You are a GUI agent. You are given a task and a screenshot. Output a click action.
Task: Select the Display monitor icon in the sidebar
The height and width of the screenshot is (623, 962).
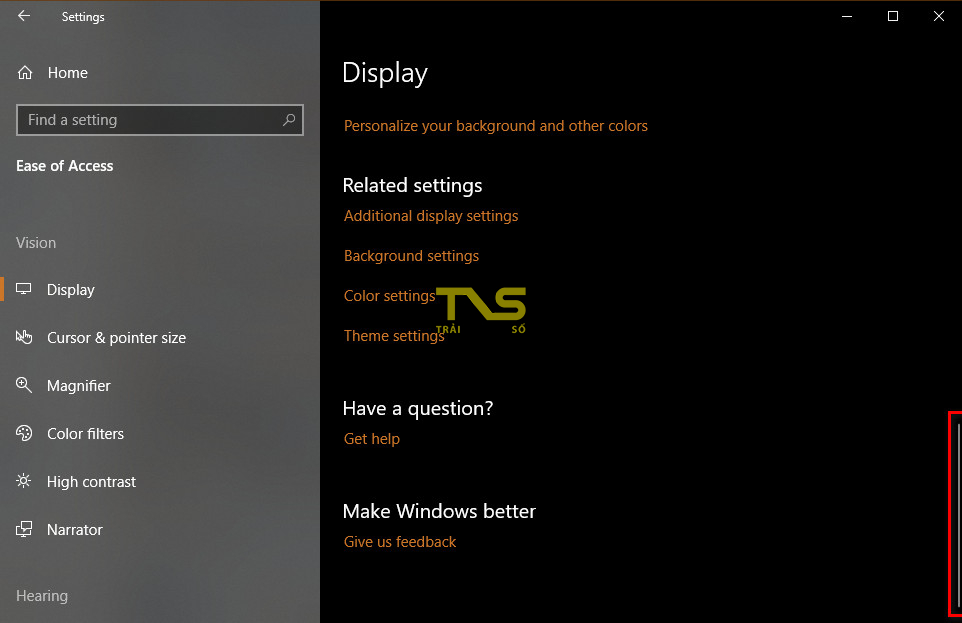[x=25, y=290]
